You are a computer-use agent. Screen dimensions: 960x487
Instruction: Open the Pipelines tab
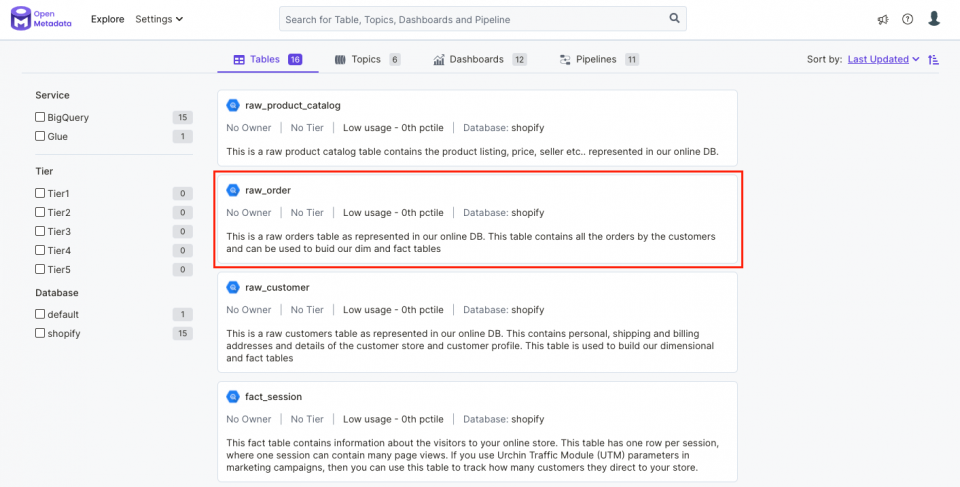click(x=599, y=59)
